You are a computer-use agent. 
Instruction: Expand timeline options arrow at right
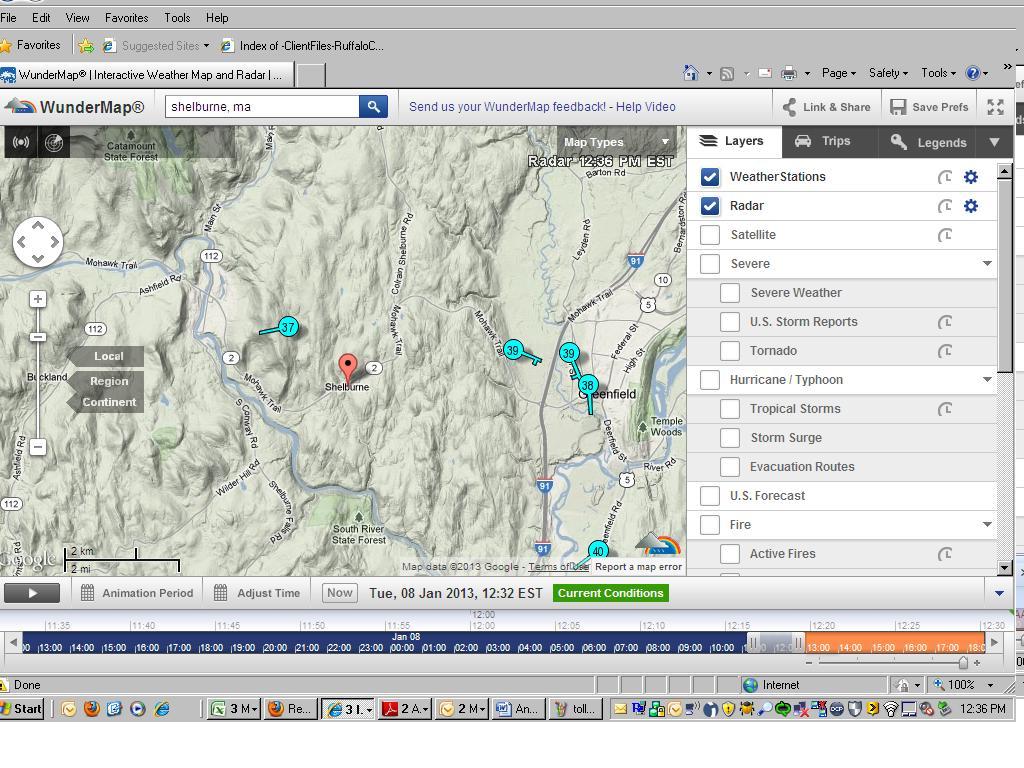pyautogui.click(x=999, y=594)
